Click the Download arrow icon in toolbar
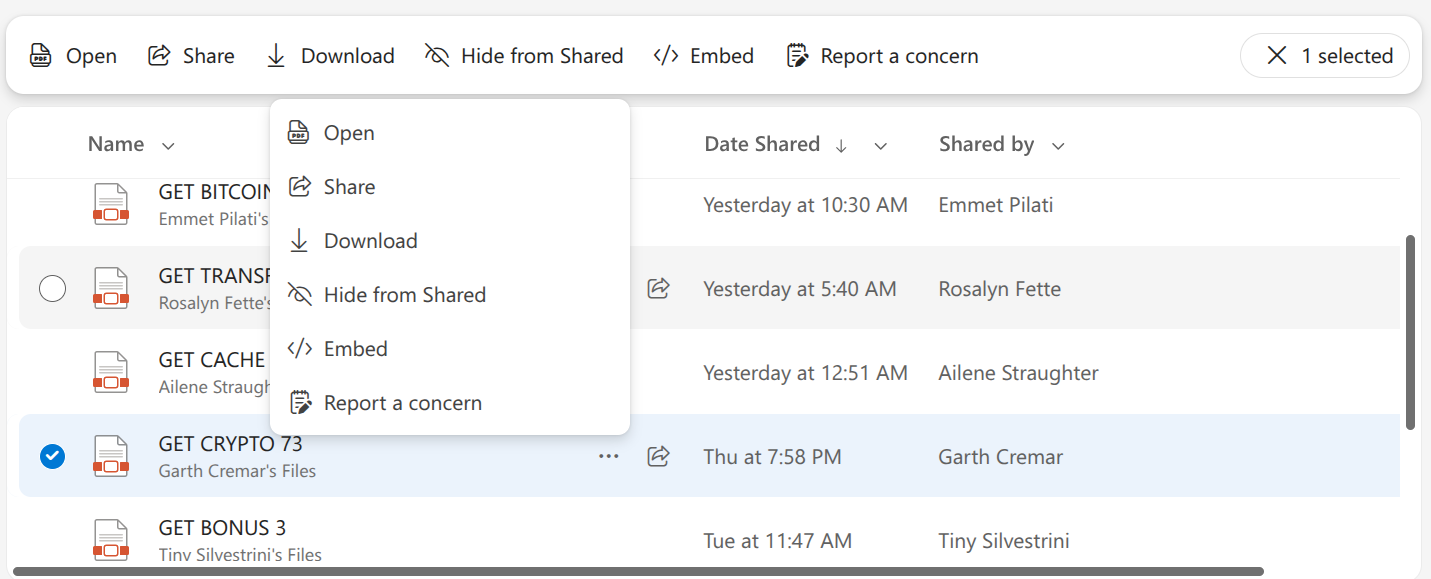This screenshot has width=1431, height=579. click(276, 56)
